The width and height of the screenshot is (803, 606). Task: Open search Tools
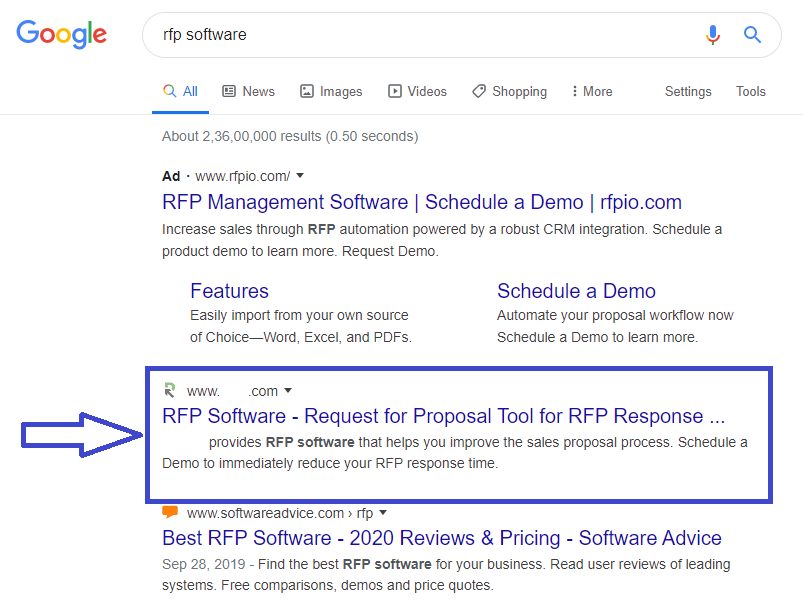pyautogui.click(x=751, y=92)
